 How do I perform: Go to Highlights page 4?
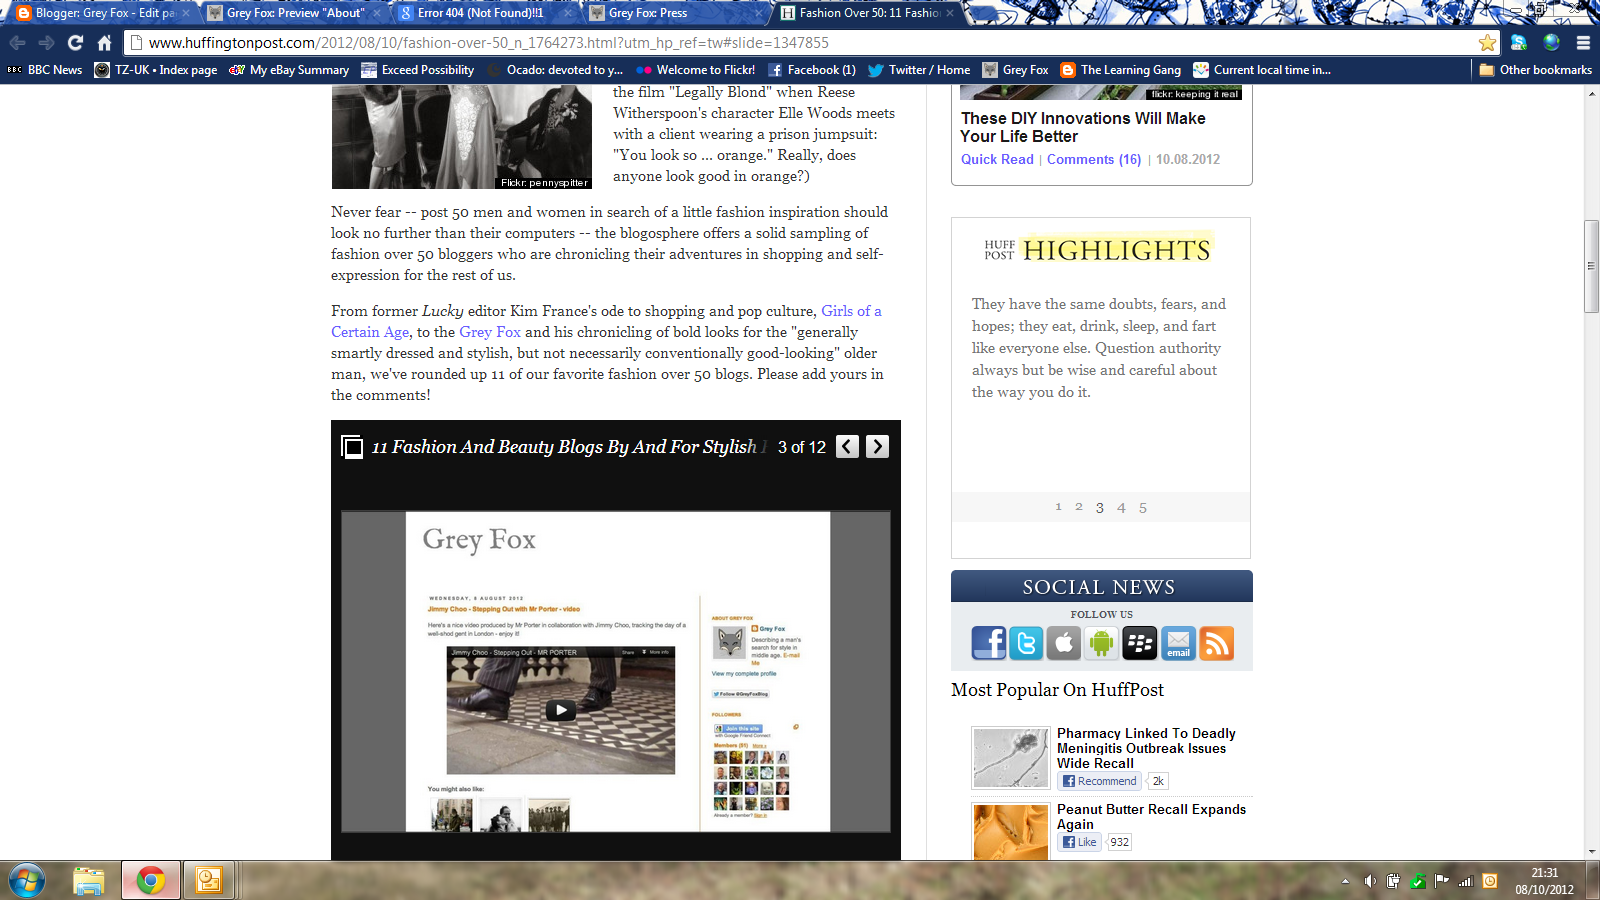[x=1121, y=508]
